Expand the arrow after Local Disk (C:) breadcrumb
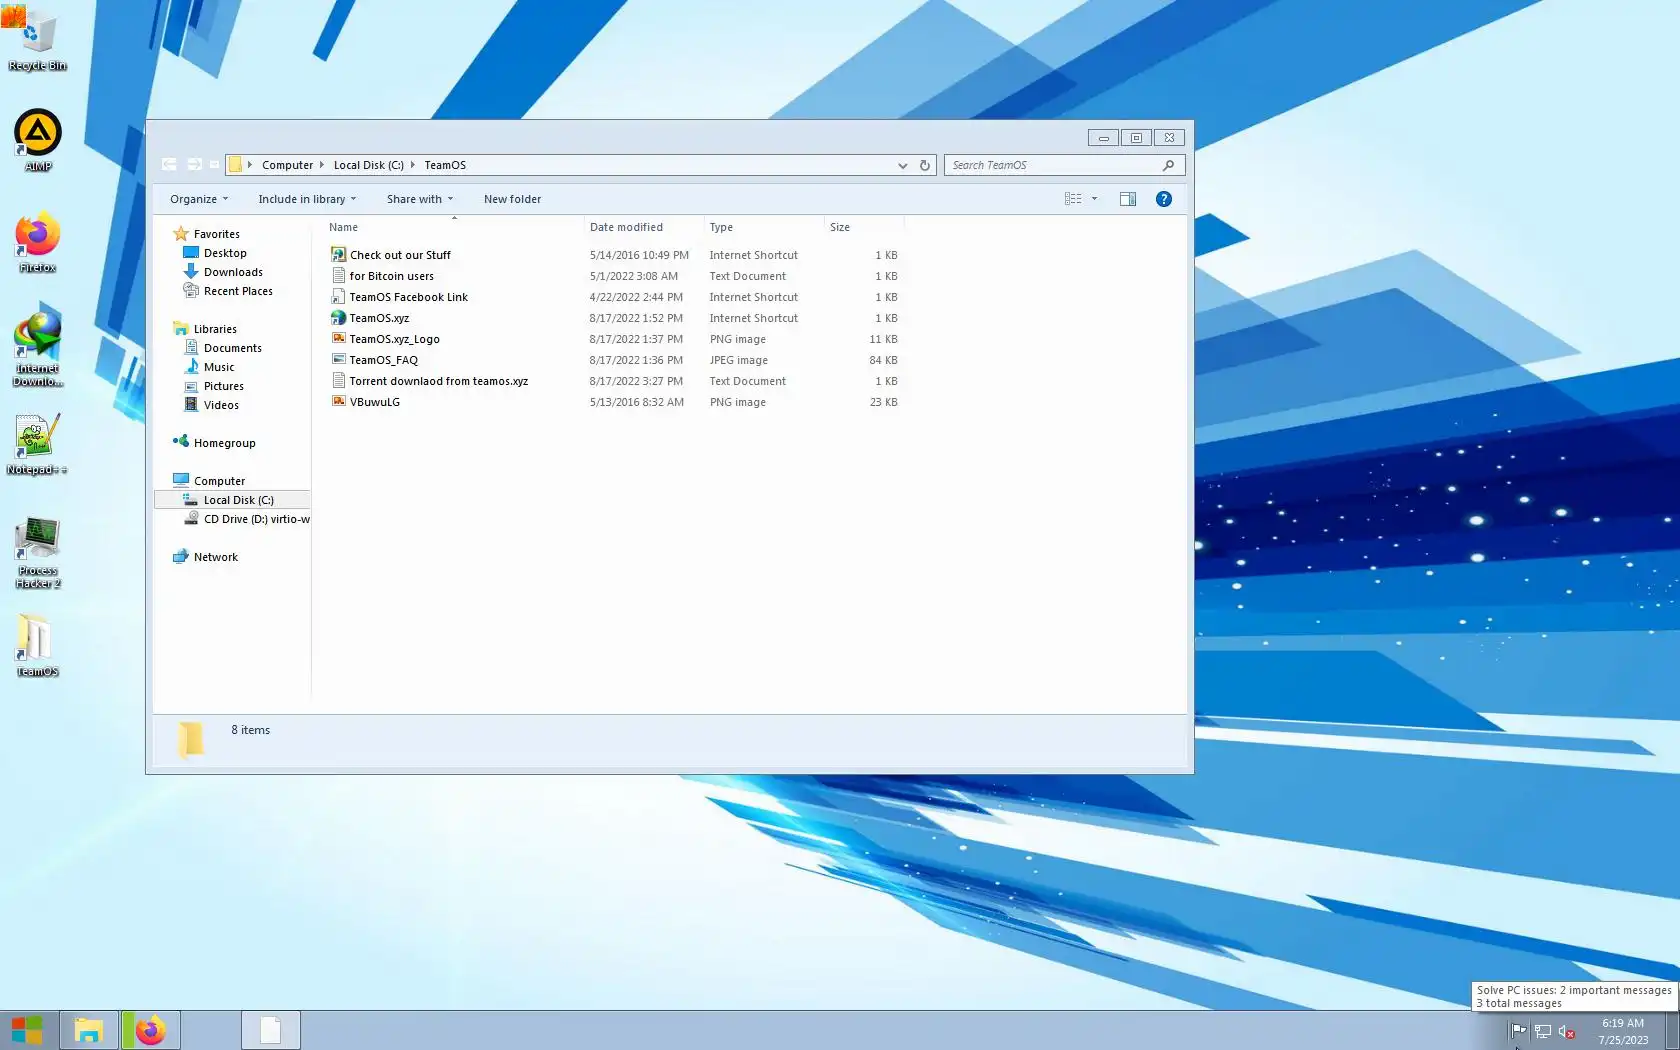 coord(412,165)
